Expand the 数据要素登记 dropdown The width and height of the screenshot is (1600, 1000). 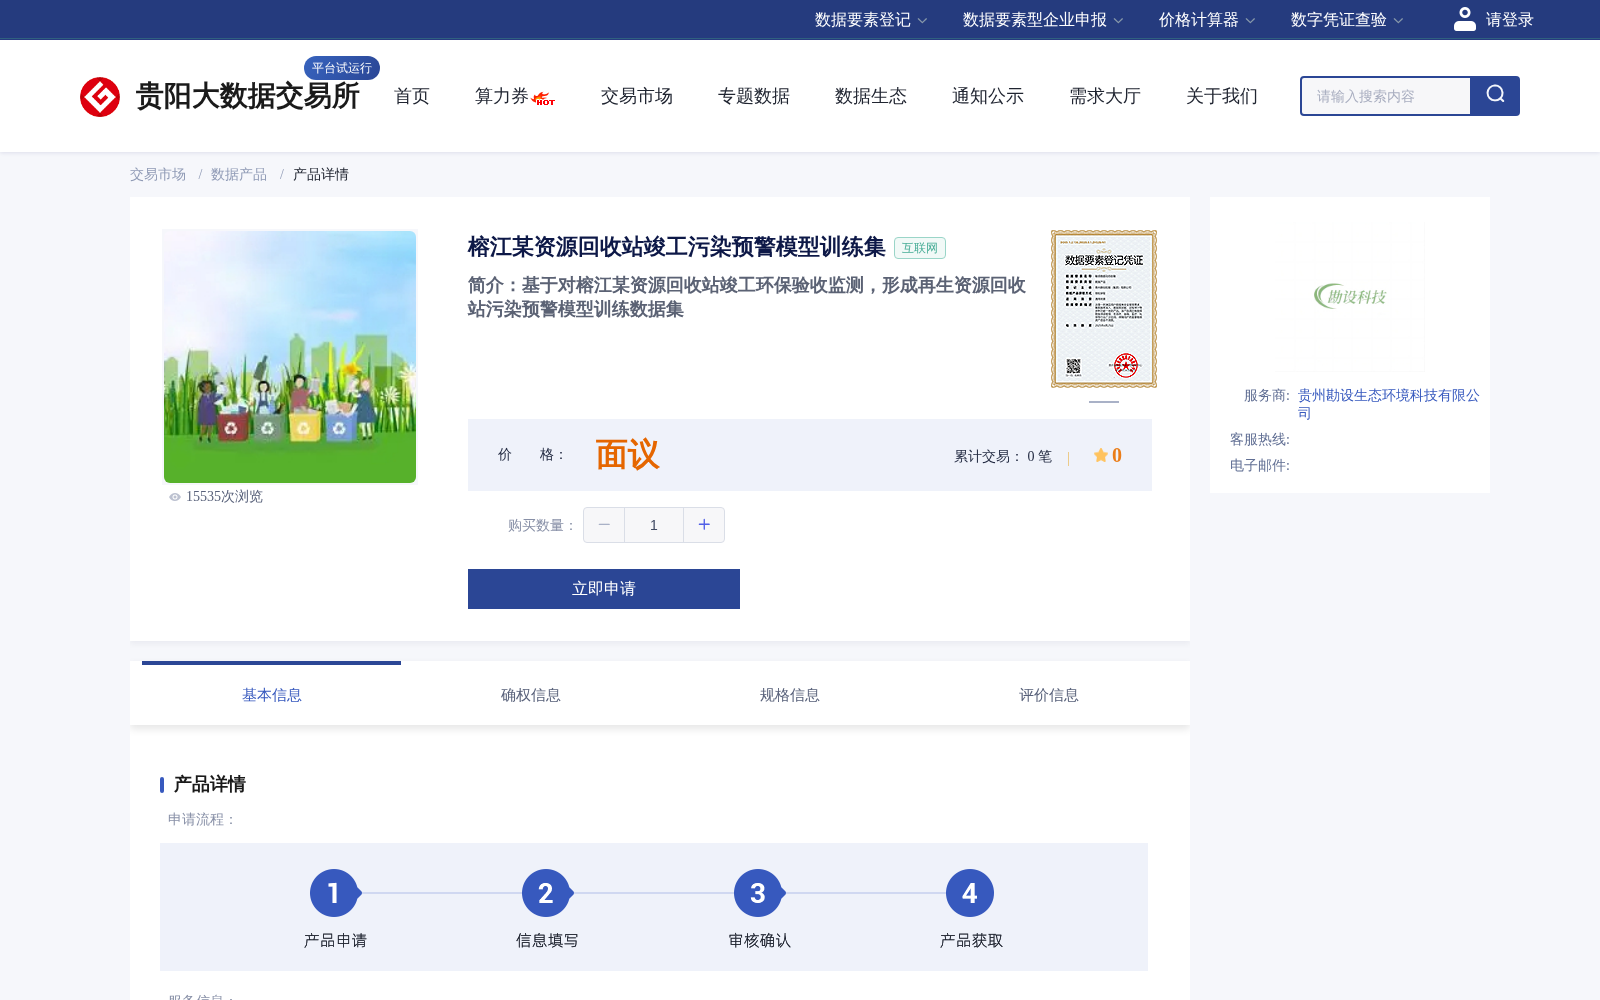(871, 20)
